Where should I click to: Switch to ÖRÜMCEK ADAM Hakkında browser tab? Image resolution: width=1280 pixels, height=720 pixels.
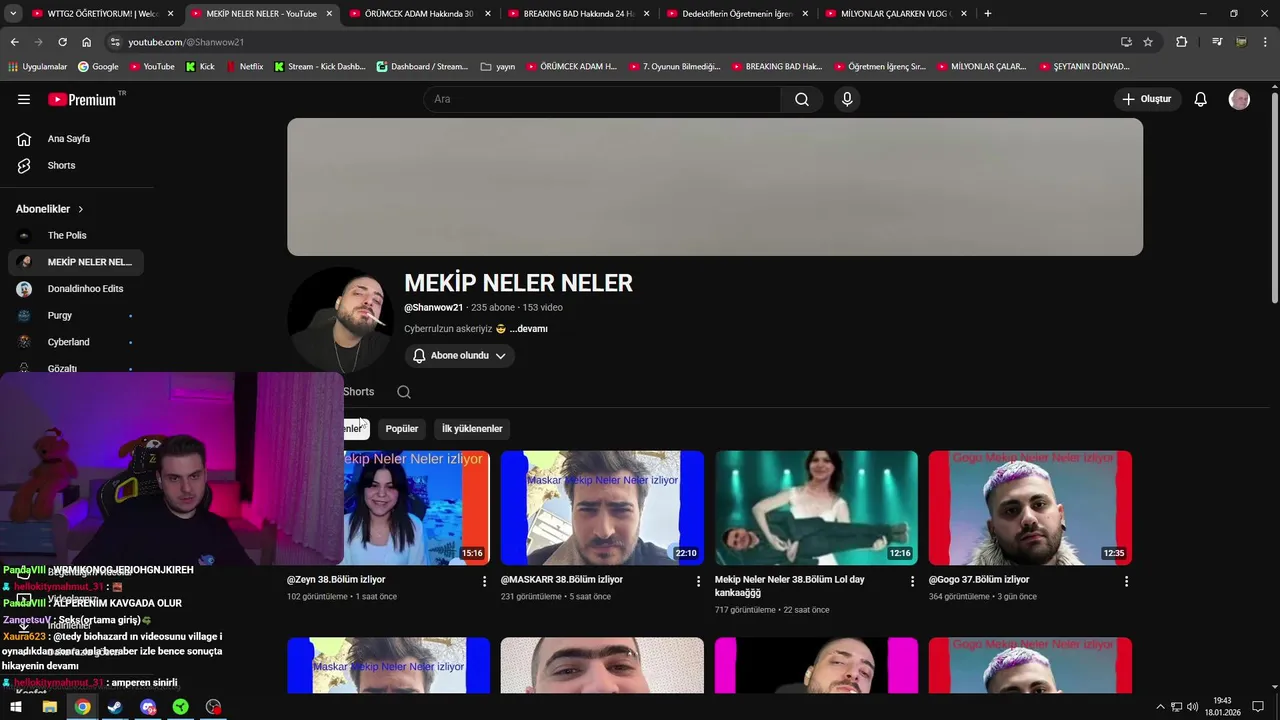421,14
